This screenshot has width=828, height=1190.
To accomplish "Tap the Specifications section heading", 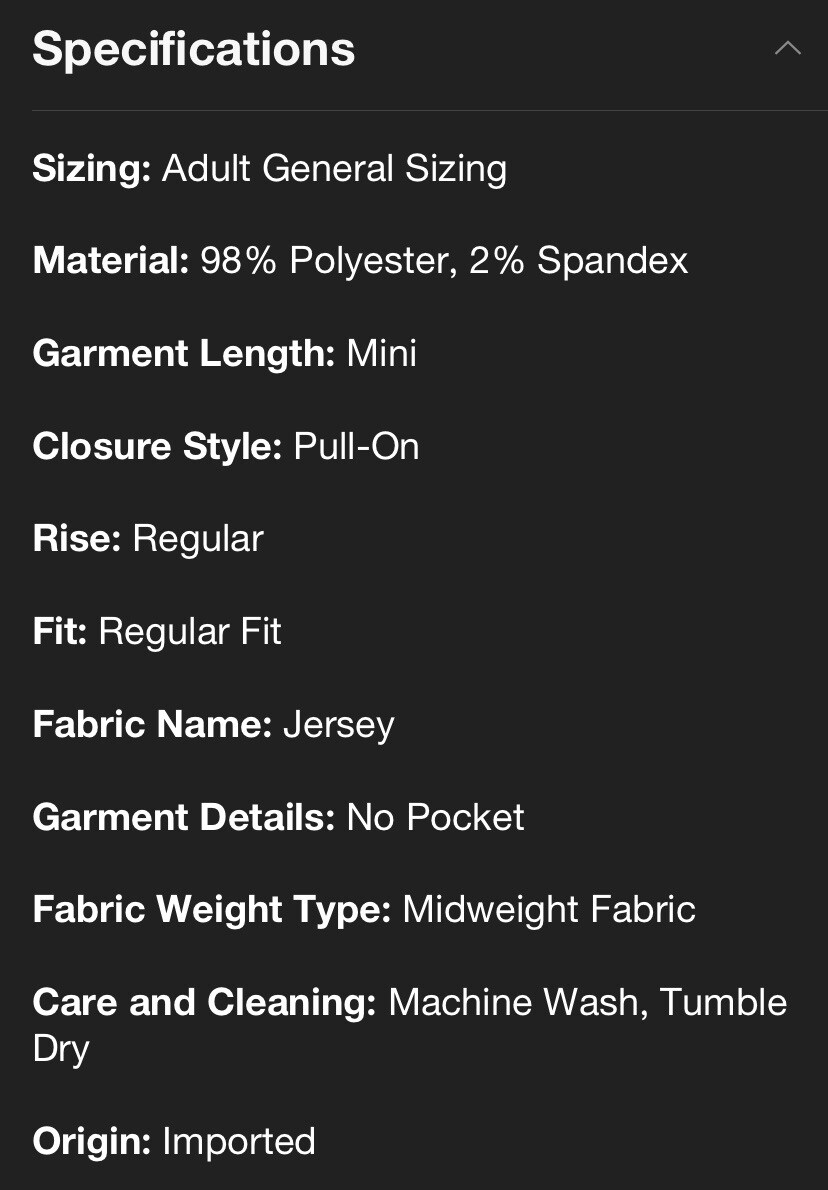I will [194, 50].
